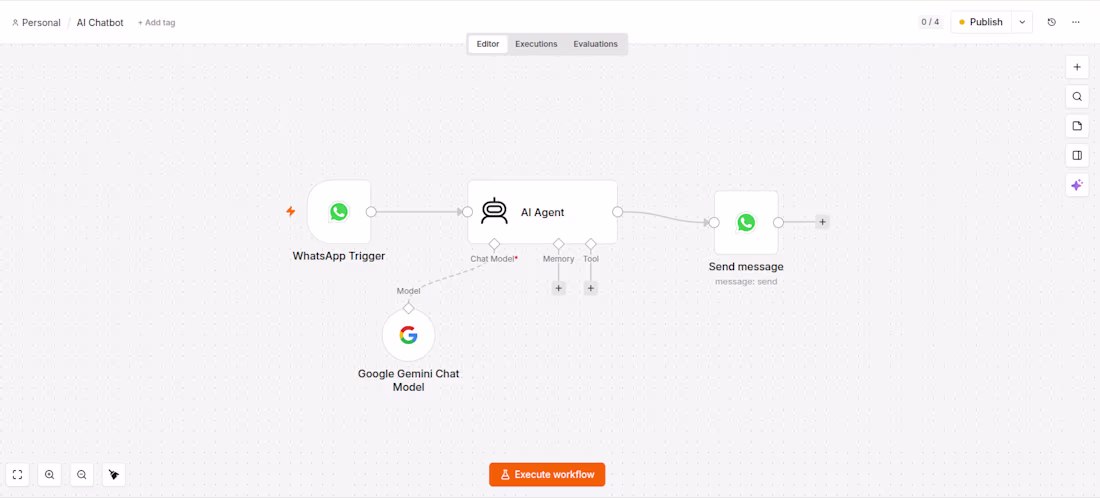Click the AI Chatbot workflow name
The height and width of the screenshot is (498, 1100).
tap(100, 22)
